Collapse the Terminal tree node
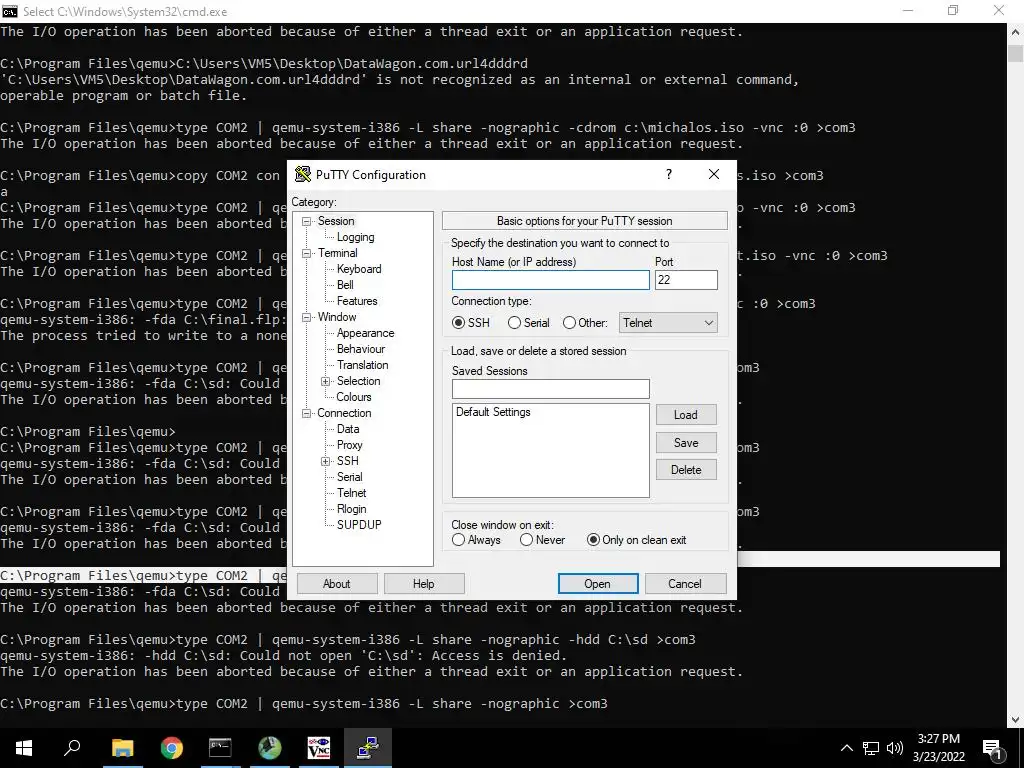This screenshot has height=768, width=1024. (x=306, y=253)
